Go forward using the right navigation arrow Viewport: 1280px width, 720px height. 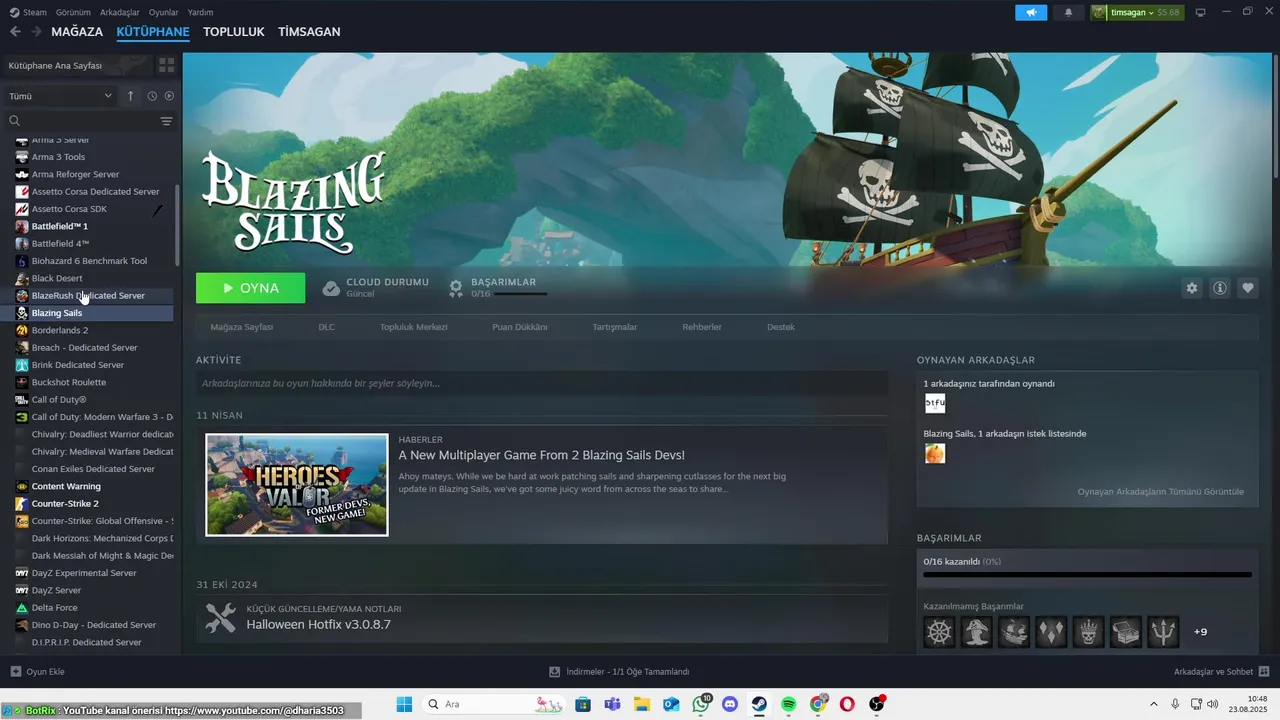click(37, 32)
